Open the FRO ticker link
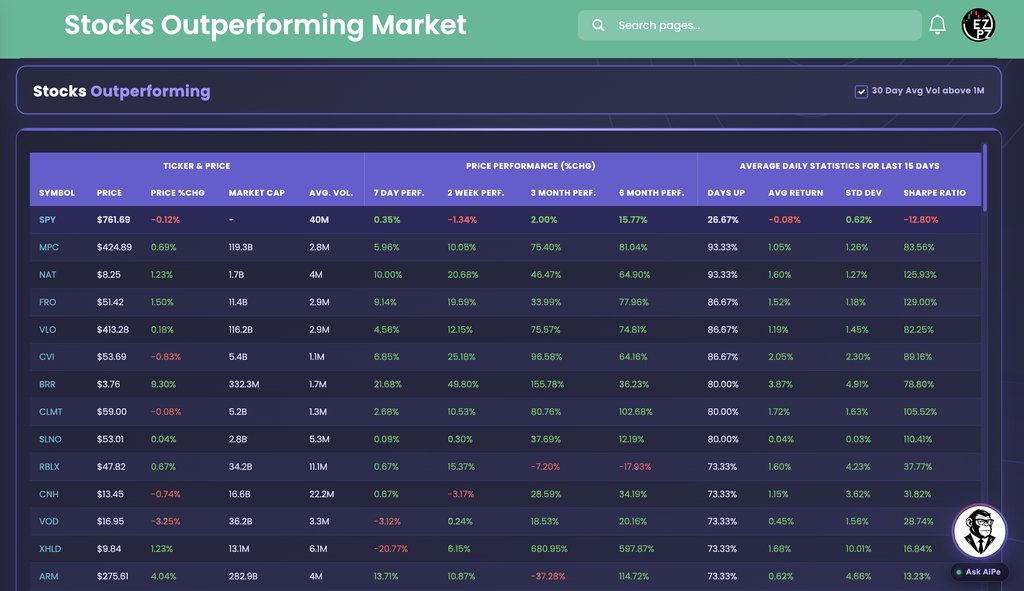This screenshot has height=591, width=1024. [48, 302]
